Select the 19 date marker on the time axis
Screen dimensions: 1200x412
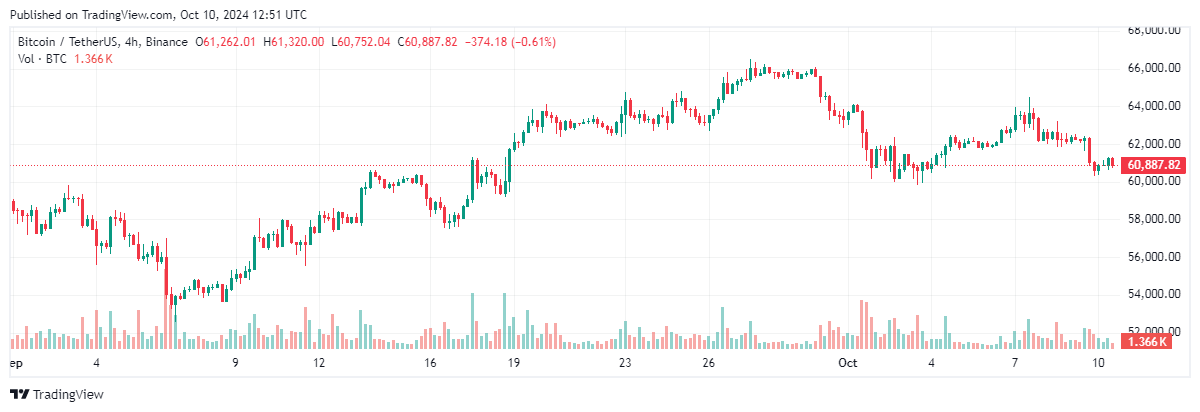511,362
